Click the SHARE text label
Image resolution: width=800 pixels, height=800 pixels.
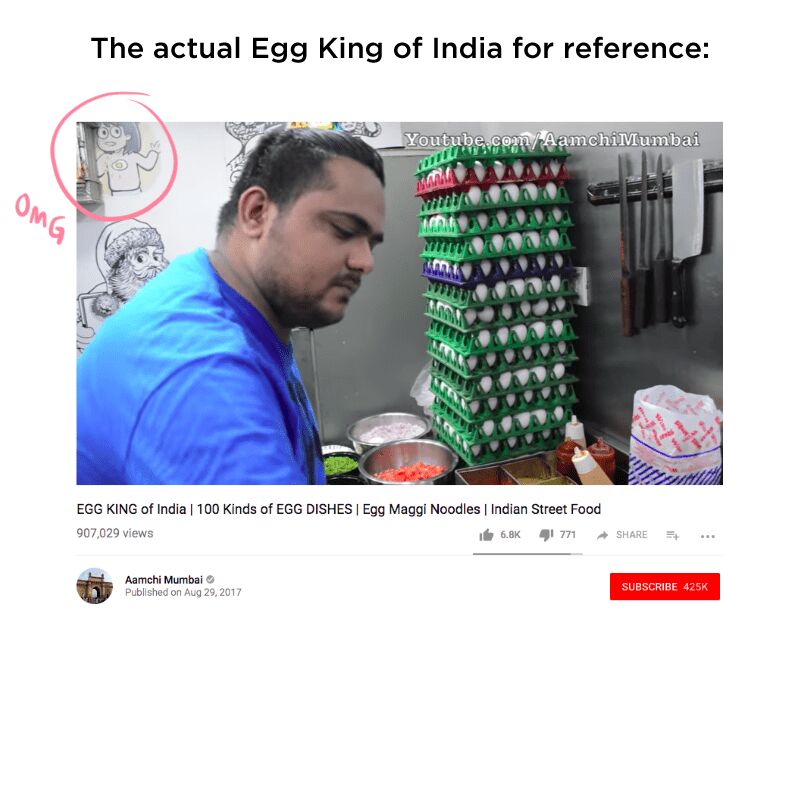click(632, 535)
